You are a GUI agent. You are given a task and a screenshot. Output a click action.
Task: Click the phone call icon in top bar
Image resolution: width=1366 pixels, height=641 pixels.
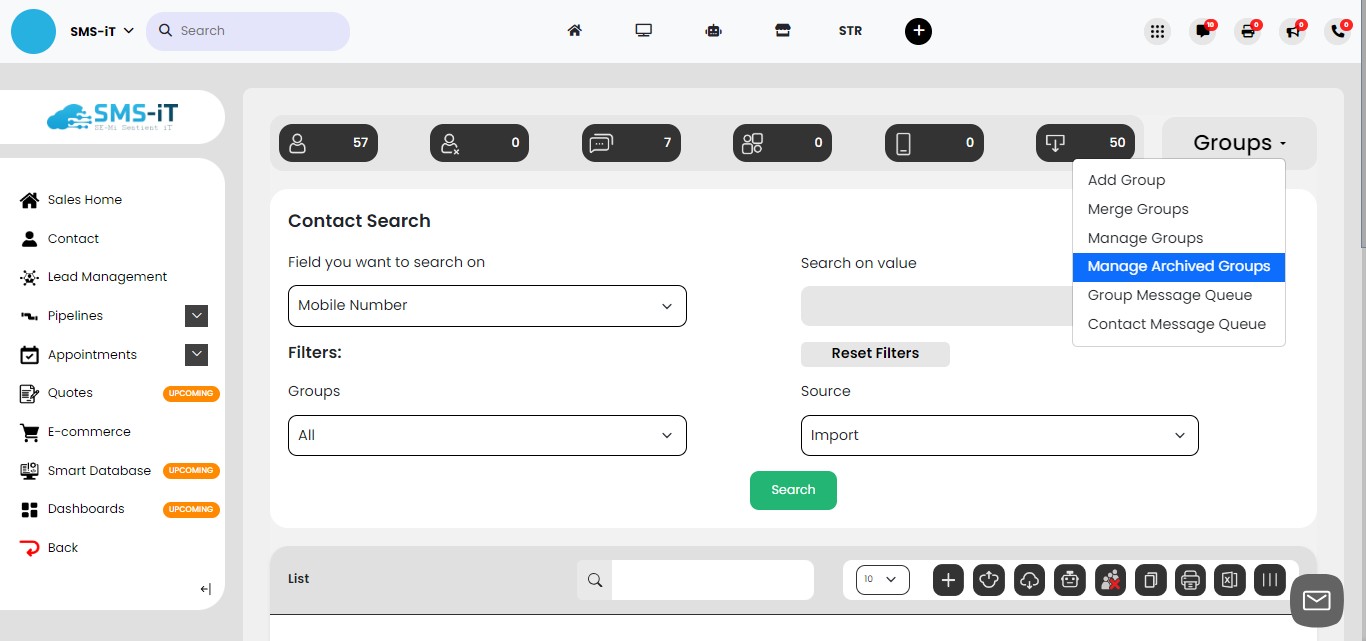coord(1337,31)
